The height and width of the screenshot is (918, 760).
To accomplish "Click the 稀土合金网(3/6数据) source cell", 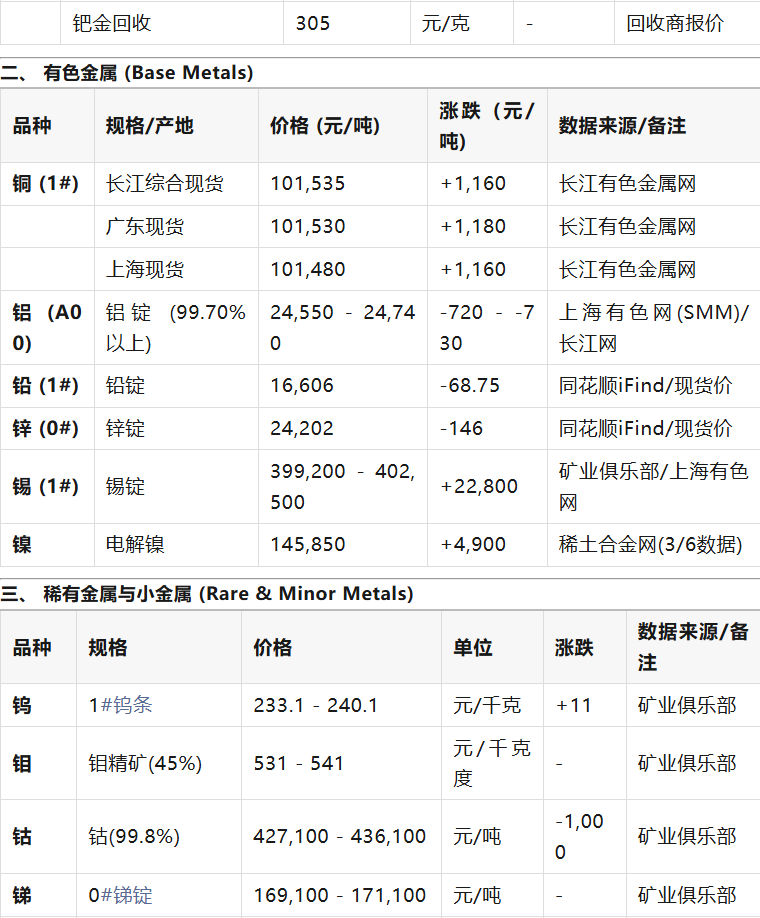I will click(x=650, y=545).
